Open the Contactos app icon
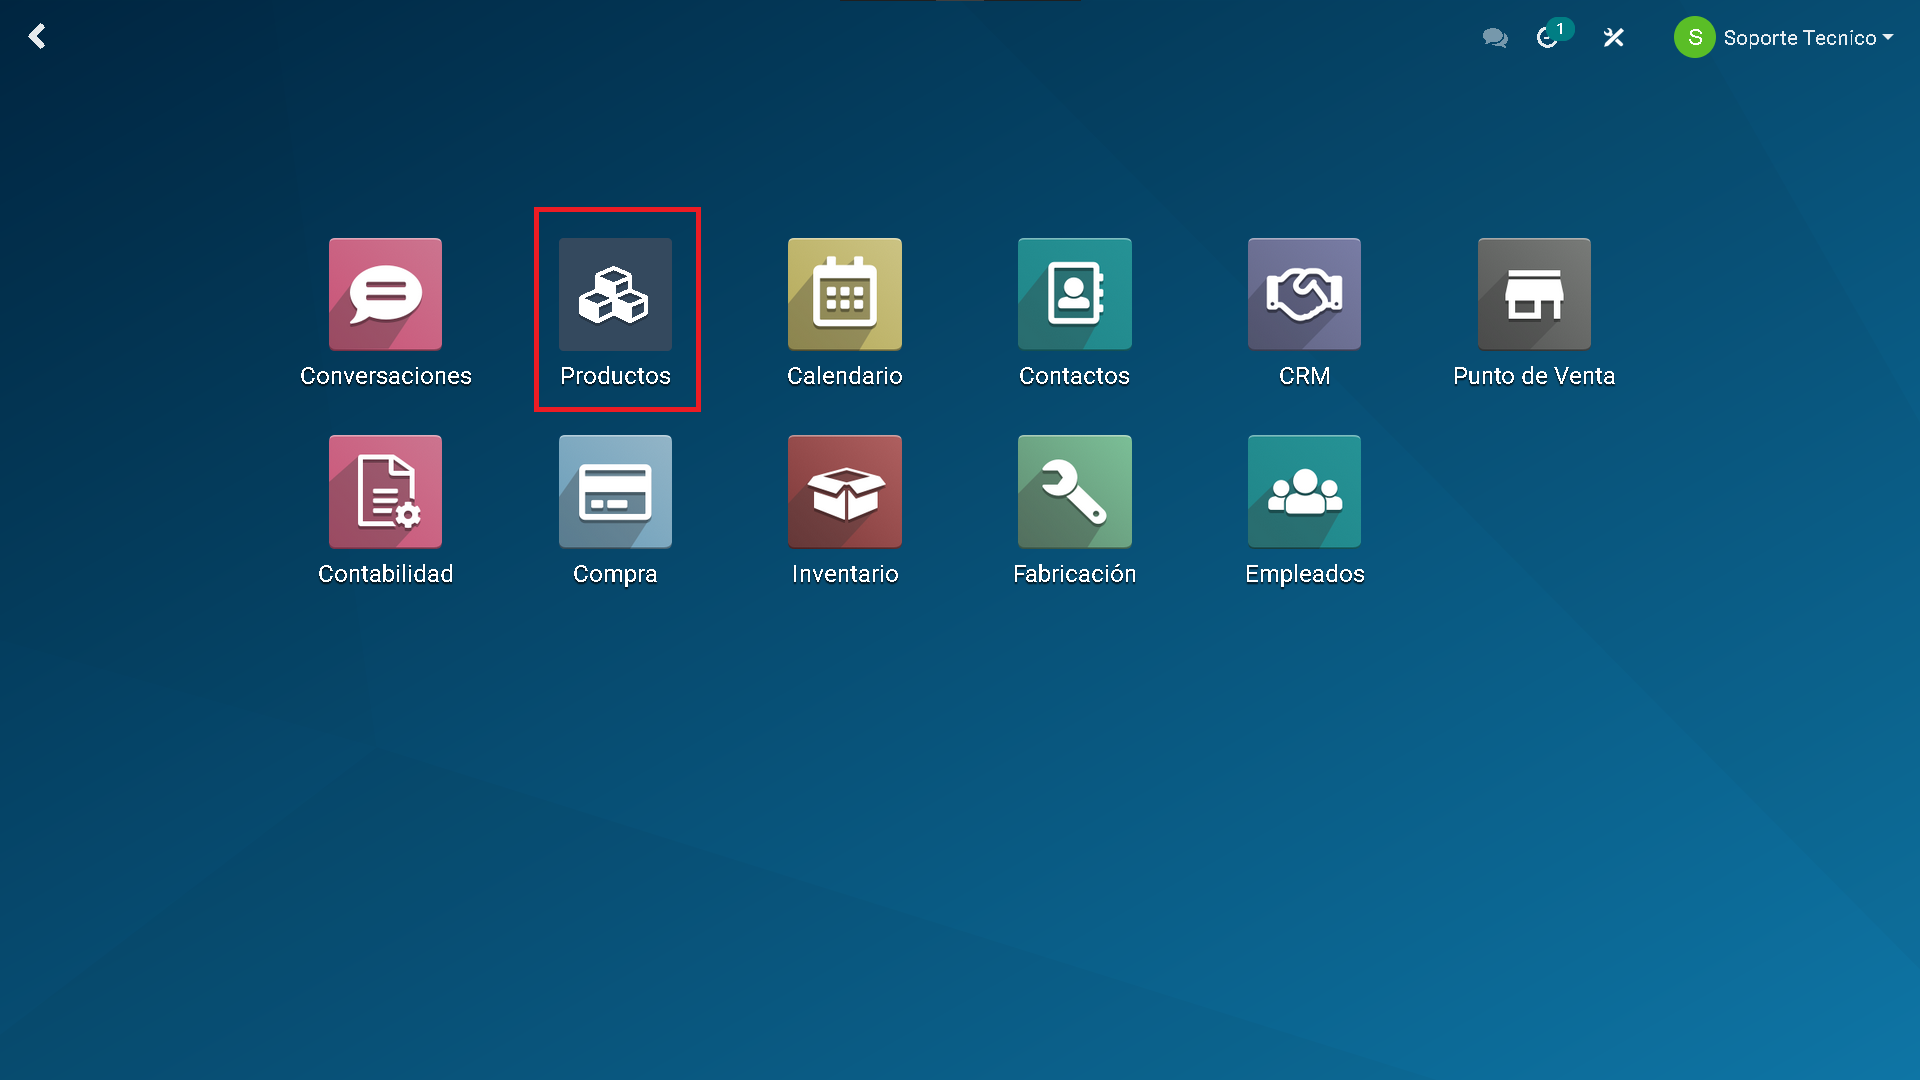 1074,294
